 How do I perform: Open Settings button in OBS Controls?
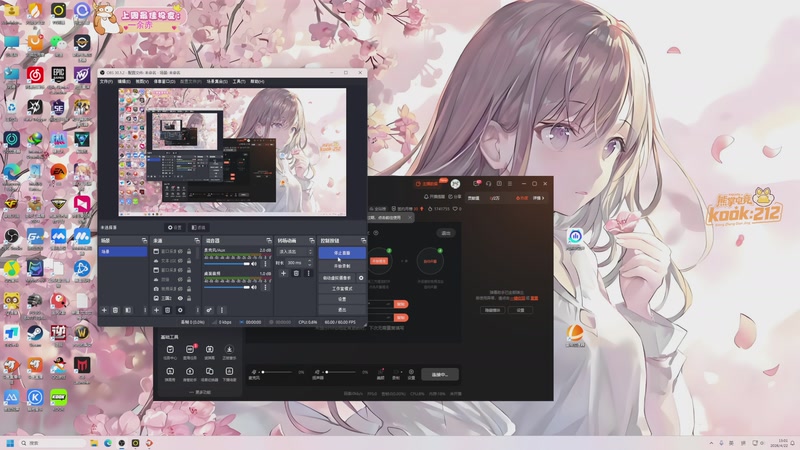coord(342,299)
